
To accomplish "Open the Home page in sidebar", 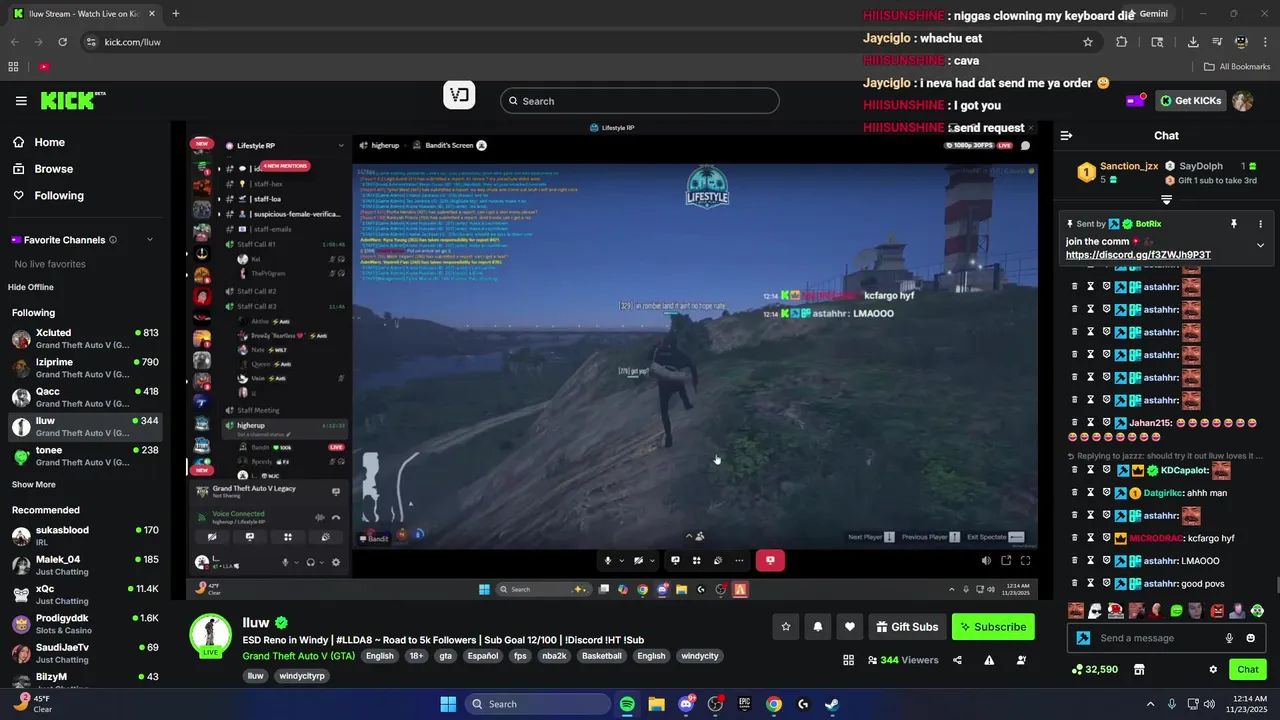I will [39, 142].
